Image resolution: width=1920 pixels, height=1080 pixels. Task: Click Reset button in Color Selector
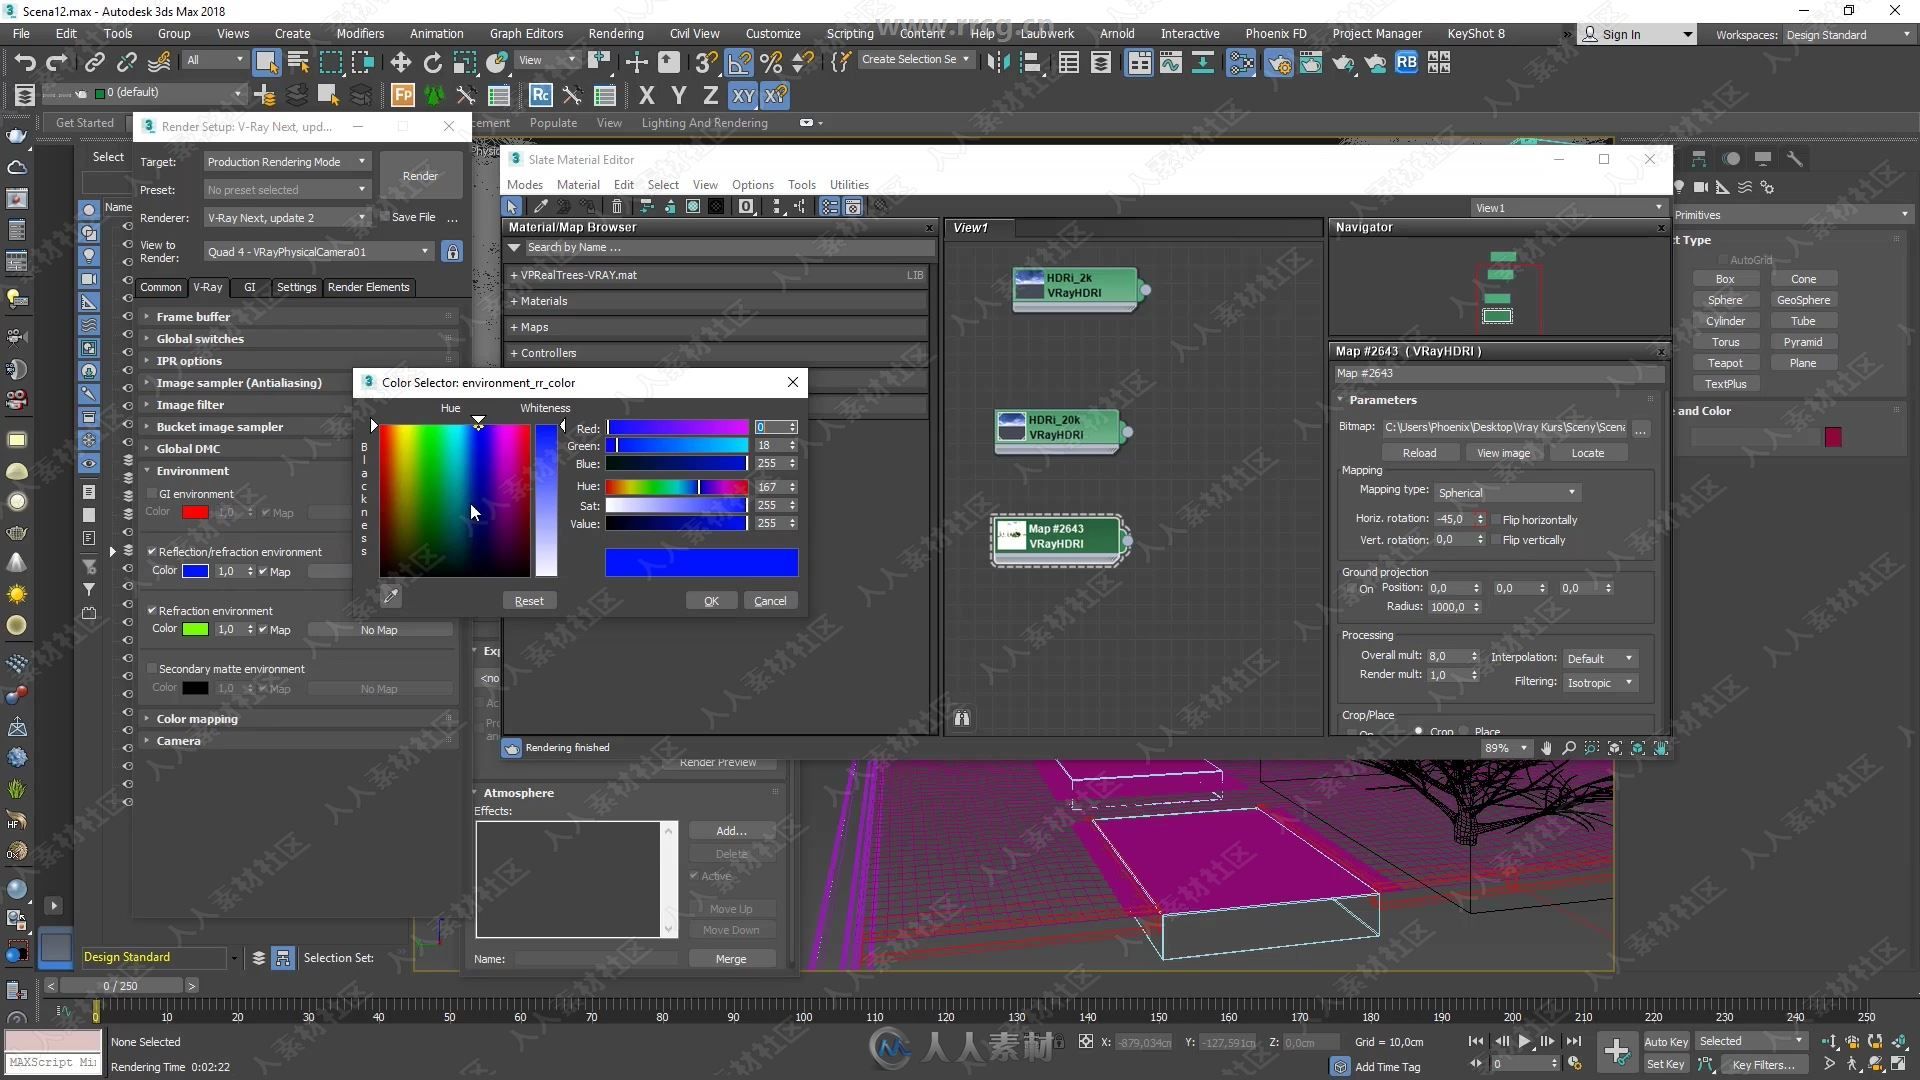pyautogui.click(x=527, y=600)
